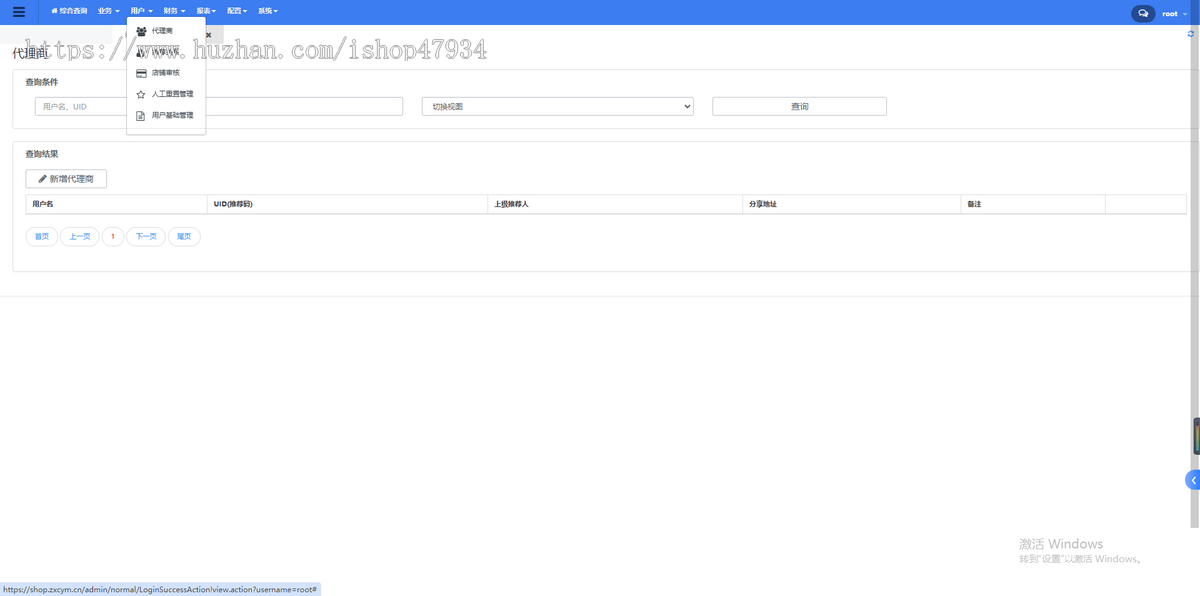Select page number 1
Image resolution: width=1200 pixels, height=596 pixels.
(x=113, y=237)
